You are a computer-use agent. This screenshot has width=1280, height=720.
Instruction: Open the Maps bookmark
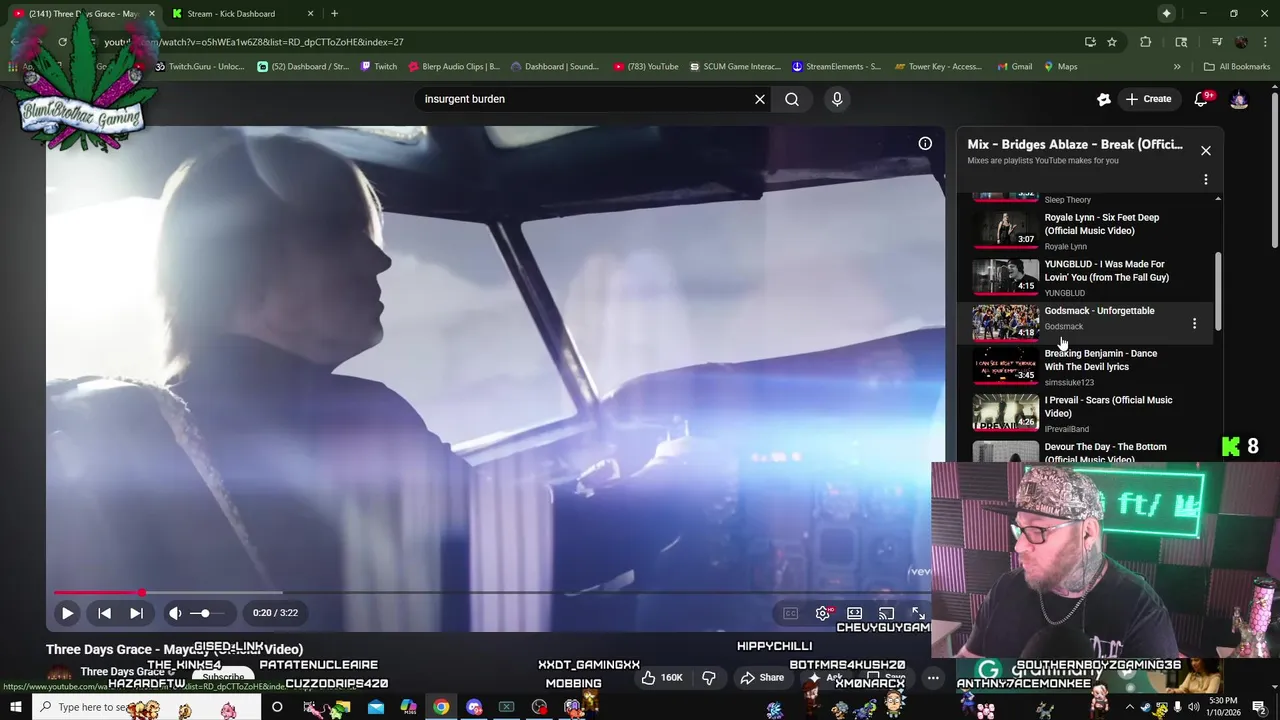[x=1061, y=67]
